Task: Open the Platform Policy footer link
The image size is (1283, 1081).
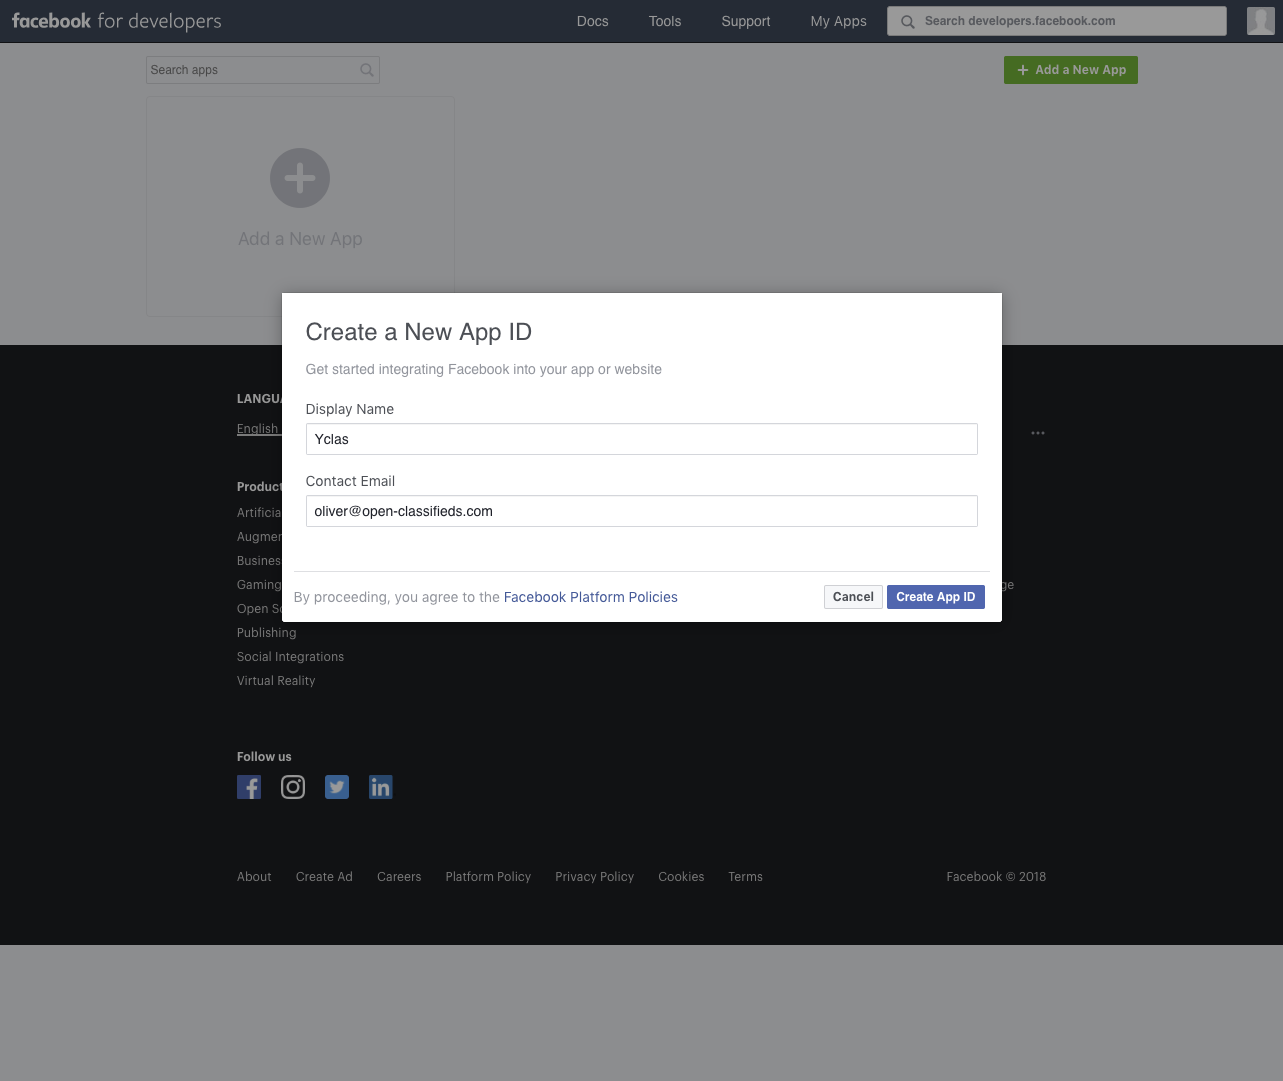Action: point(488,877)
